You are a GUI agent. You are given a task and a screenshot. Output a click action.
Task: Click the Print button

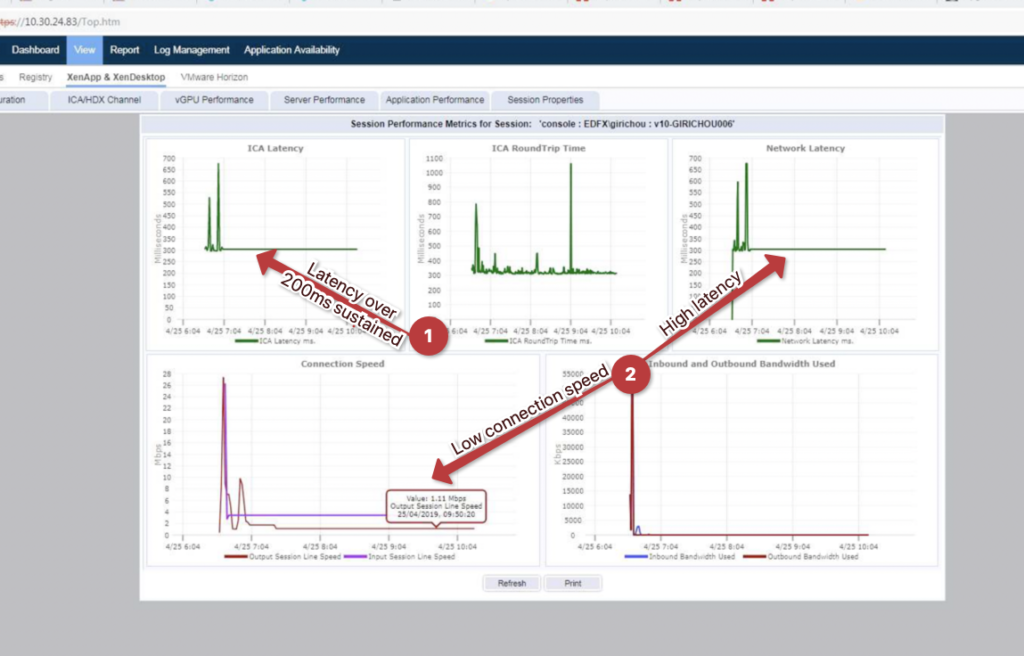click(573, 583)
